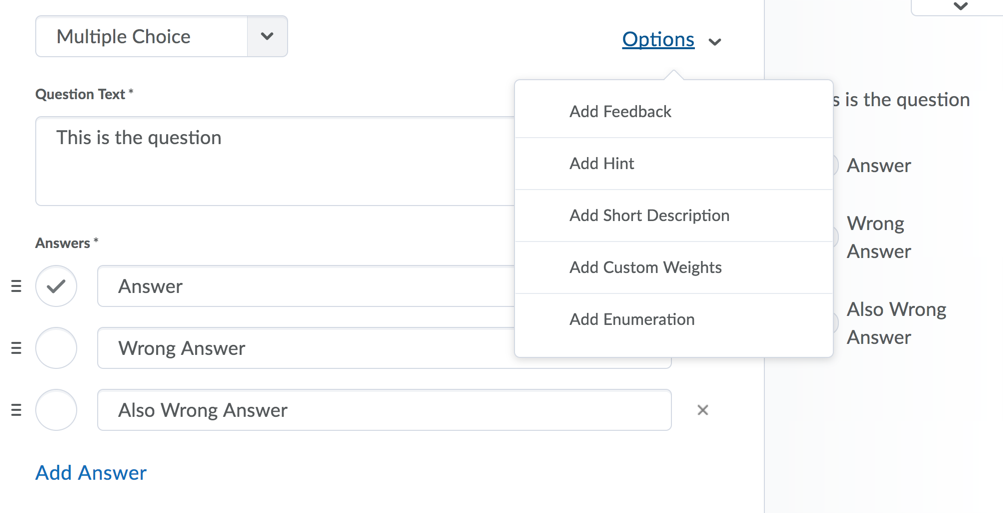Choose Add Hint from the Options menu
Screen dimensions: 1003x513
602,164
